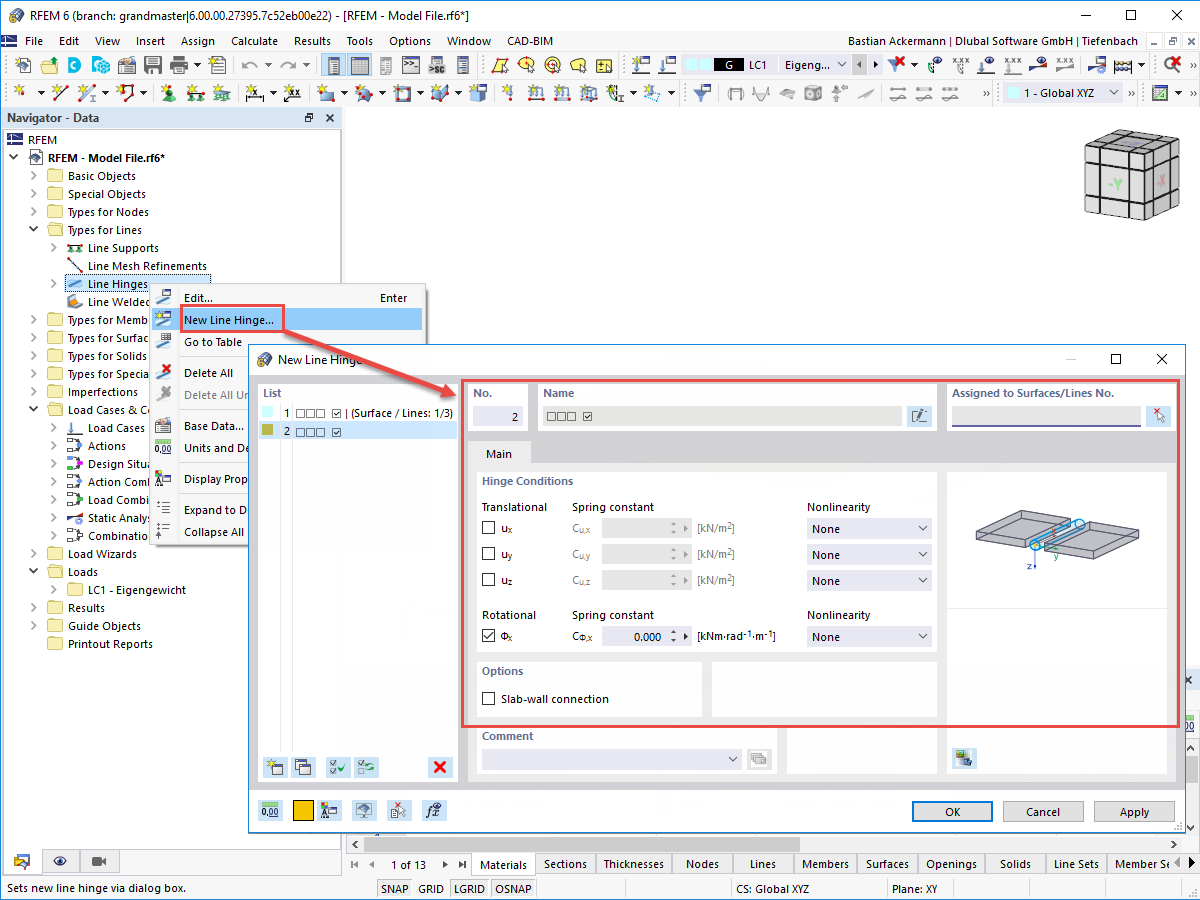Open the edit formulas fx icon
1200x900 pixels.
433,810
